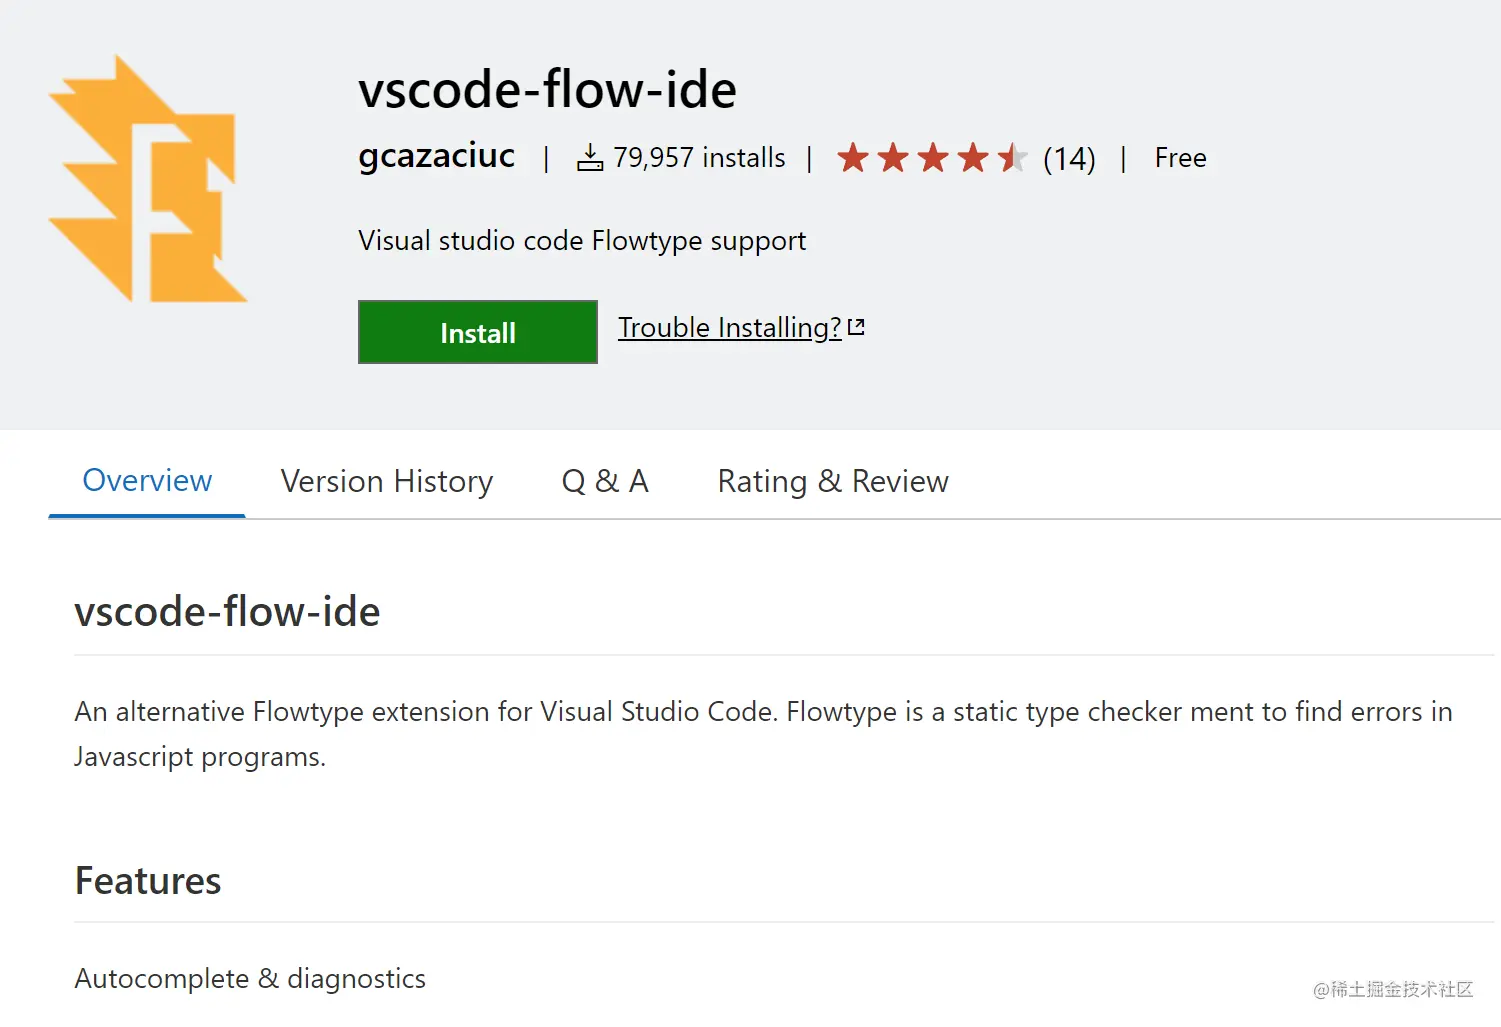Screen dimensions: 1501x1027
Task: Click the Features section heading
Action: point(148,881)
